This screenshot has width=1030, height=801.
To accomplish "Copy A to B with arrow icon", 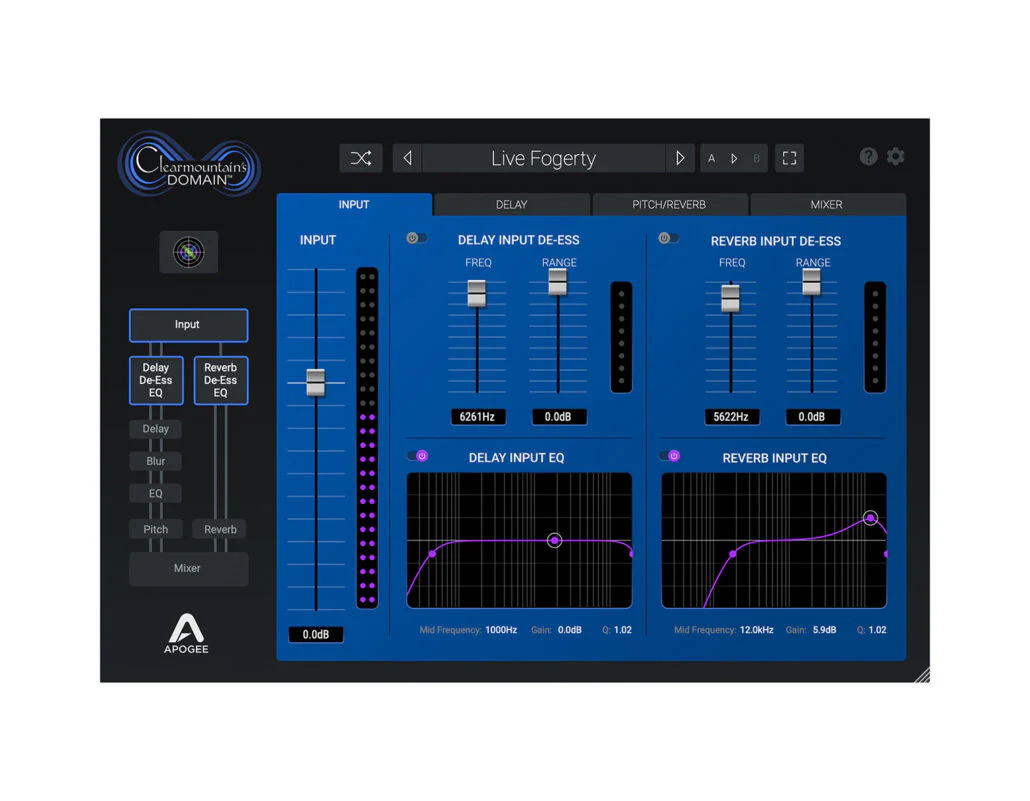I will click(734, 158).
